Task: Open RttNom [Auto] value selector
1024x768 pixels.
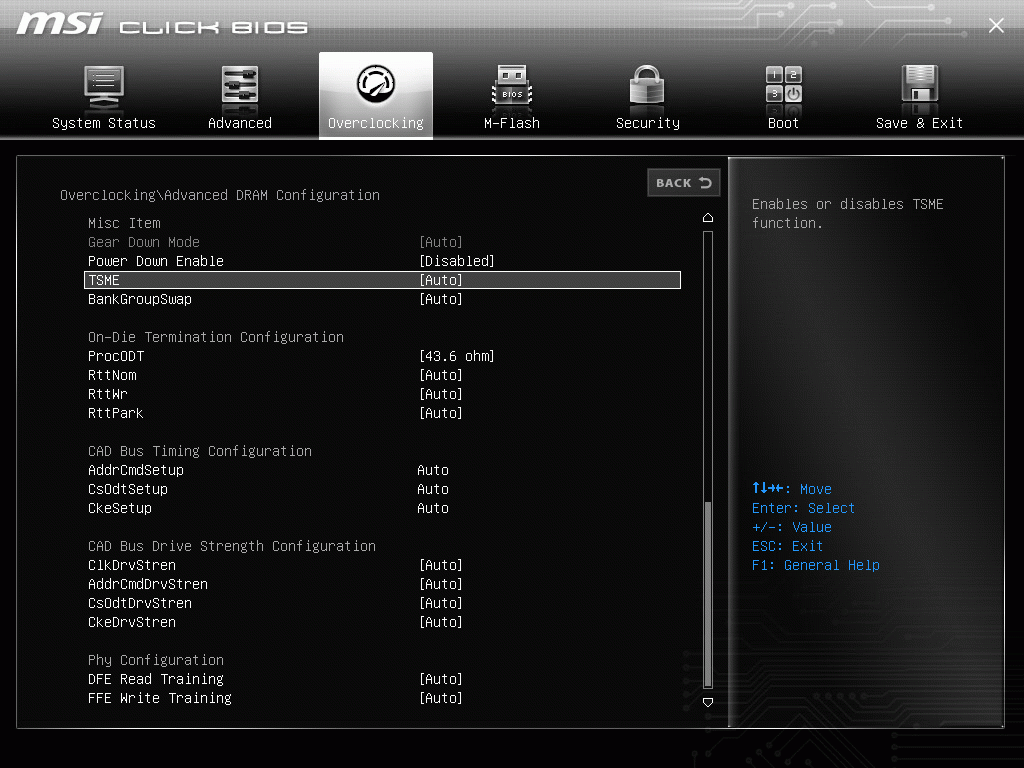Action: point(441,375)
